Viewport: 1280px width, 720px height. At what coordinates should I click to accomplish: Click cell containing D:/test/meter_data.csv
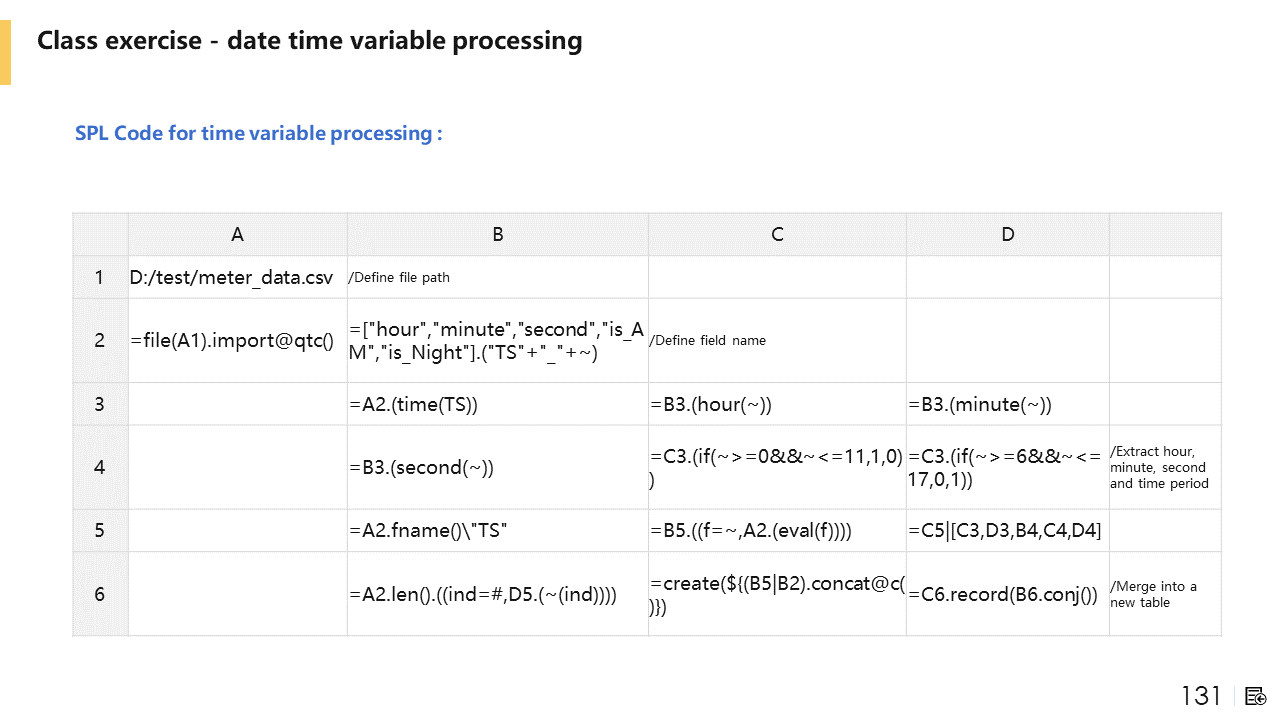232,278
